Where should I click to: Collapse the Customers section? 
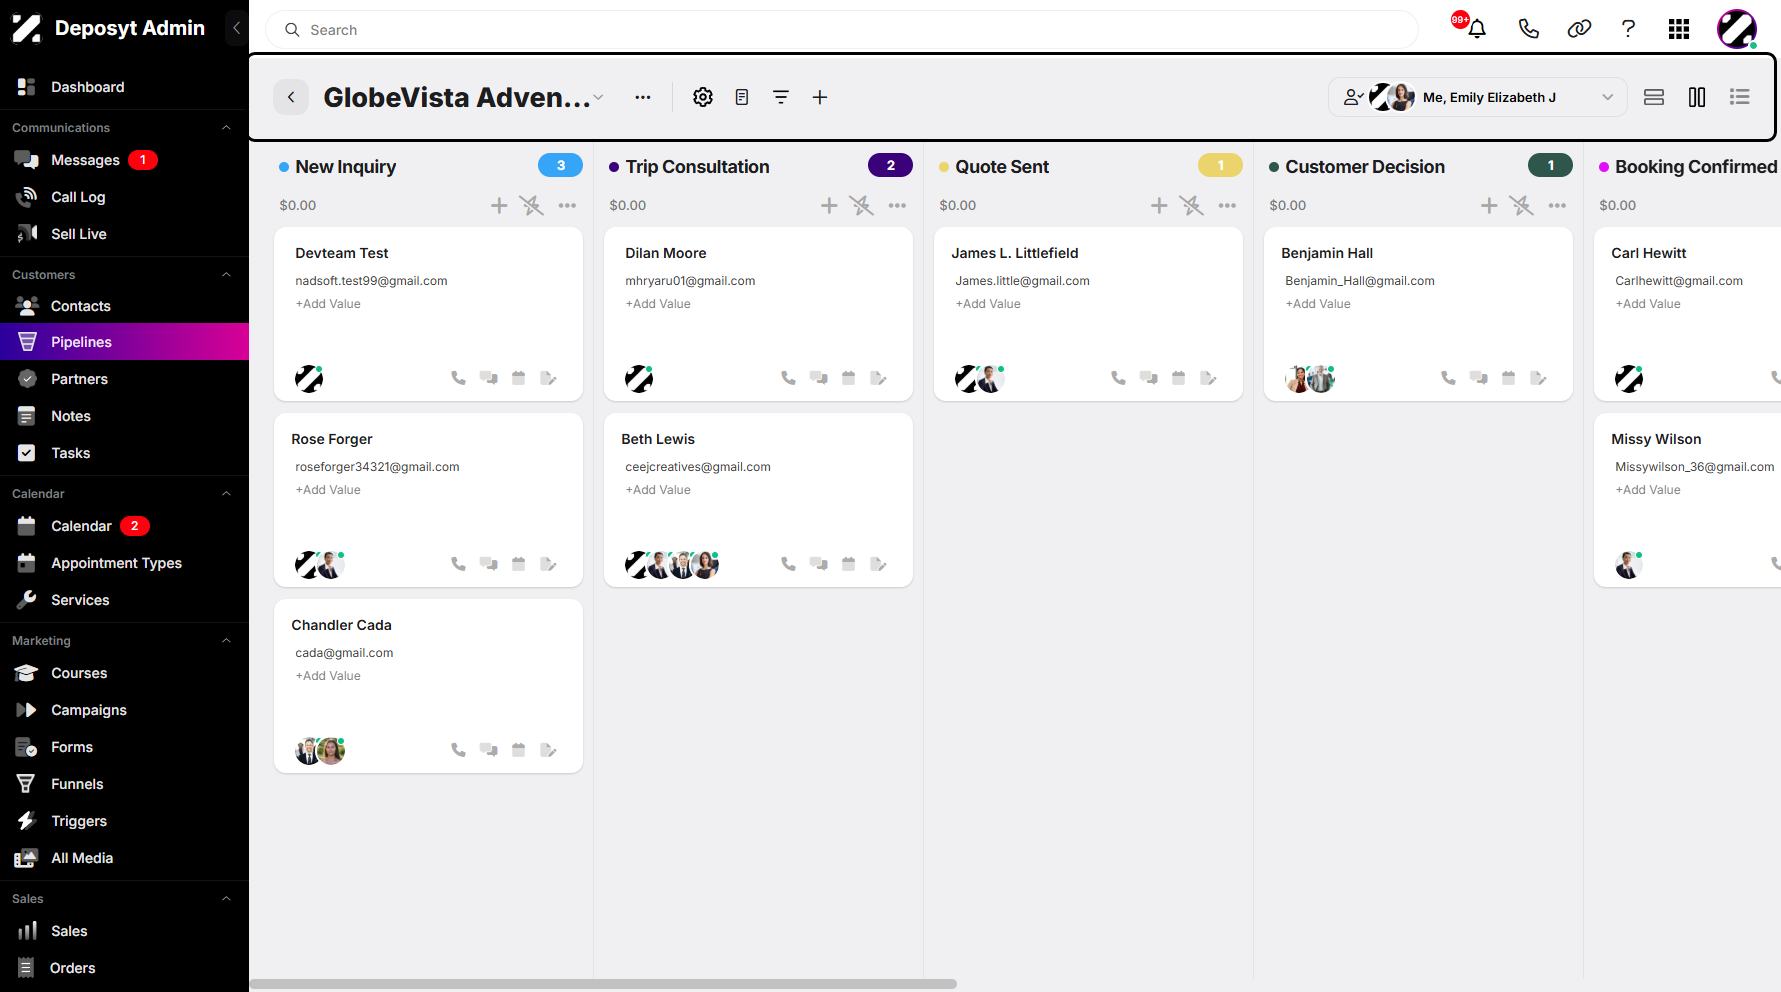(x=226, y=275)
